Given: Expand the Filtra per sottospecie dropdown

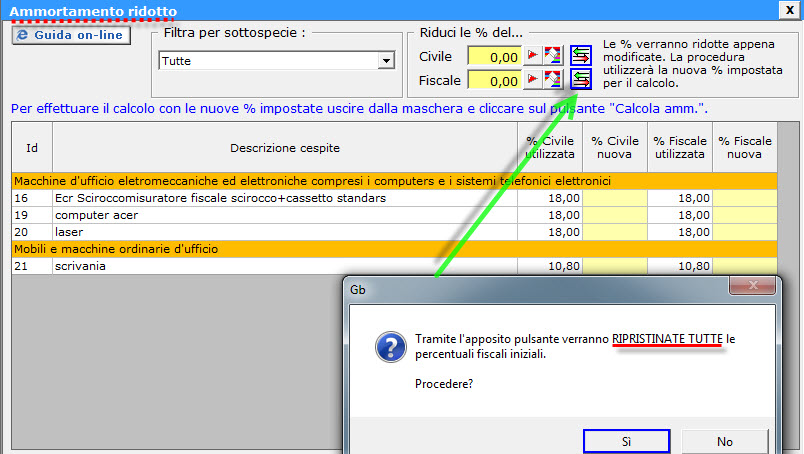Looking at the screenshot, I should 385,62.
